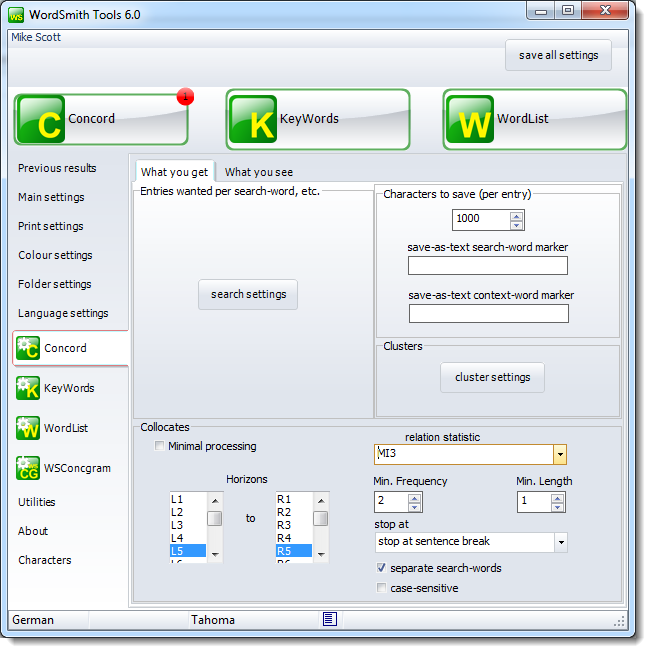Viewport: 651px width, 653px height.
Task: Open the stop at sentence break dropdown
Action: point(559,542)
